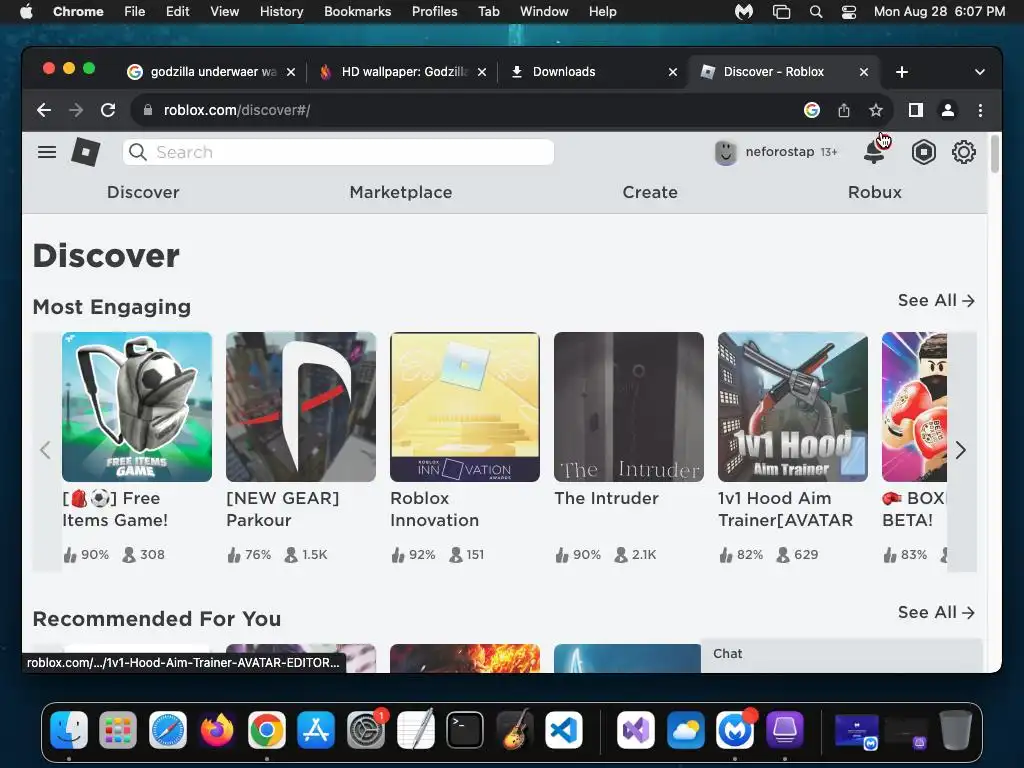The height and width of the screenshot is (768, 1024).
Task: Open the Create navigation tab
Action: (650, 192)
